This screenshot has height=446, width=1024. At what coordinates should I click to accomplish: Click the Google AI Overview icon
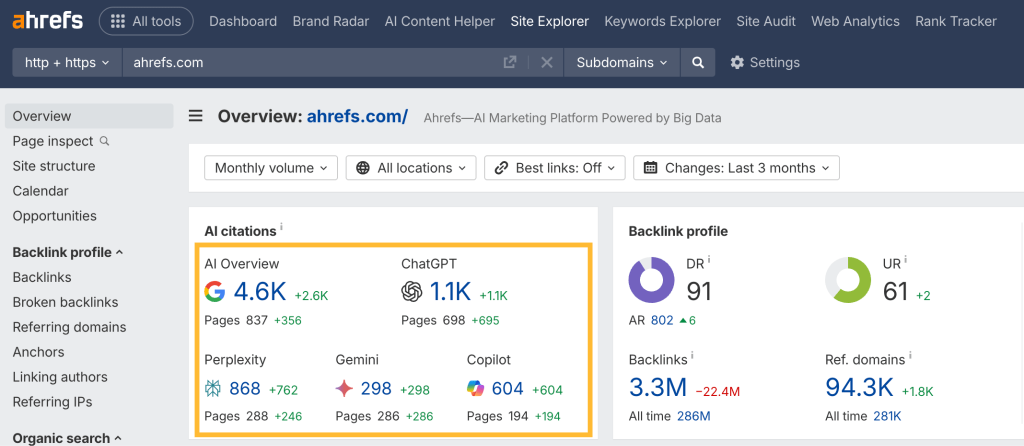point(214,292)
